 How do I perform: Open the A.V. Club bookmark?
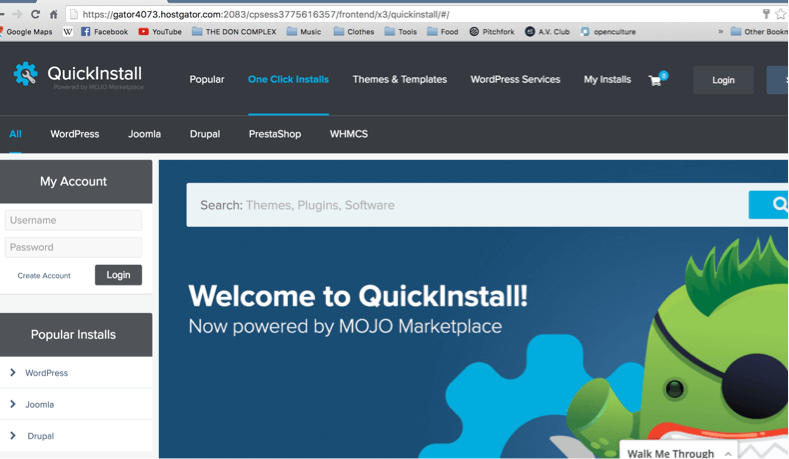(x=547, y=32)
